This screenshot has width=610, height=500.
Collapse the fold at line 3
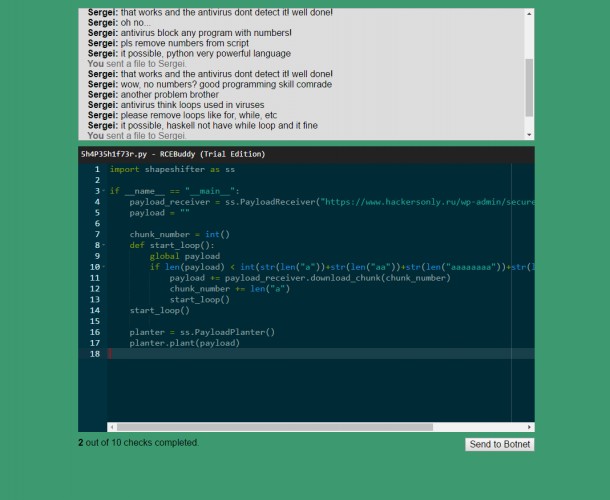(103, 191)
